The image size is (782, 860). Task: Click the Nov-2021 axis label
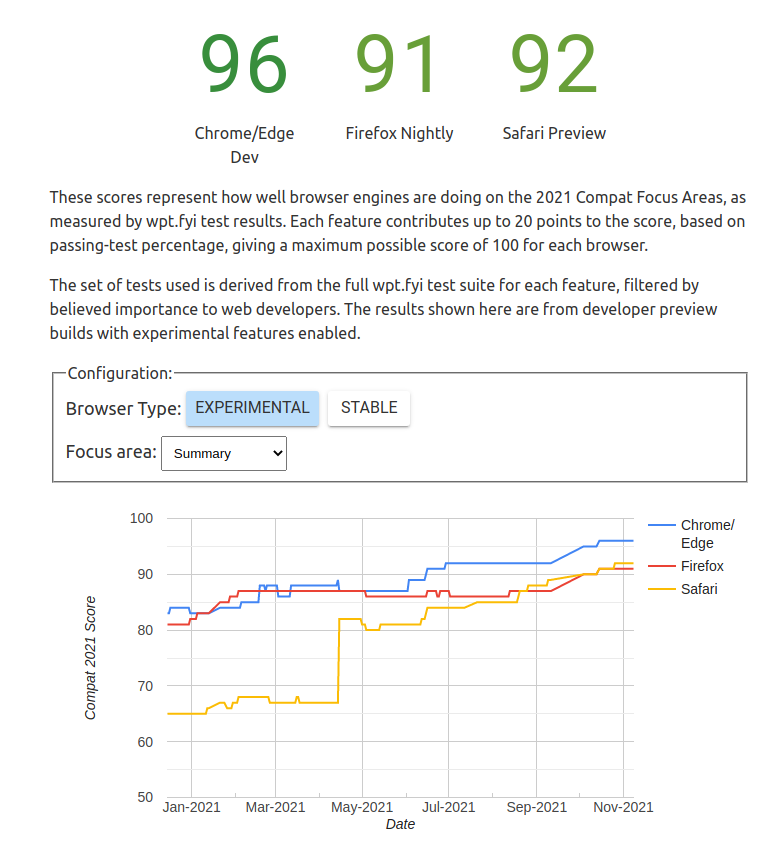[624, 807]
